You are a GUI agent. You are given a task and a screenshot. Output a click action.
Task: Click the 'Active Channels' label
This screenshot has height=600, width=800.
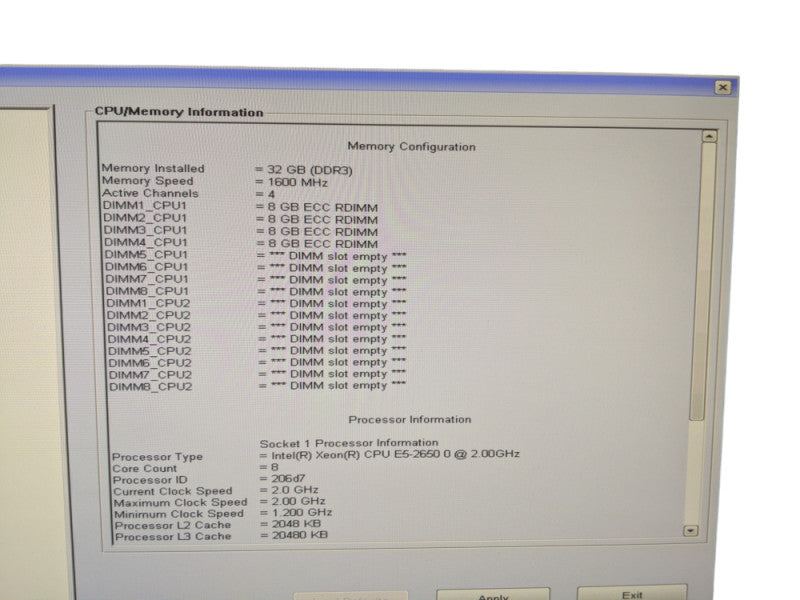150,193
